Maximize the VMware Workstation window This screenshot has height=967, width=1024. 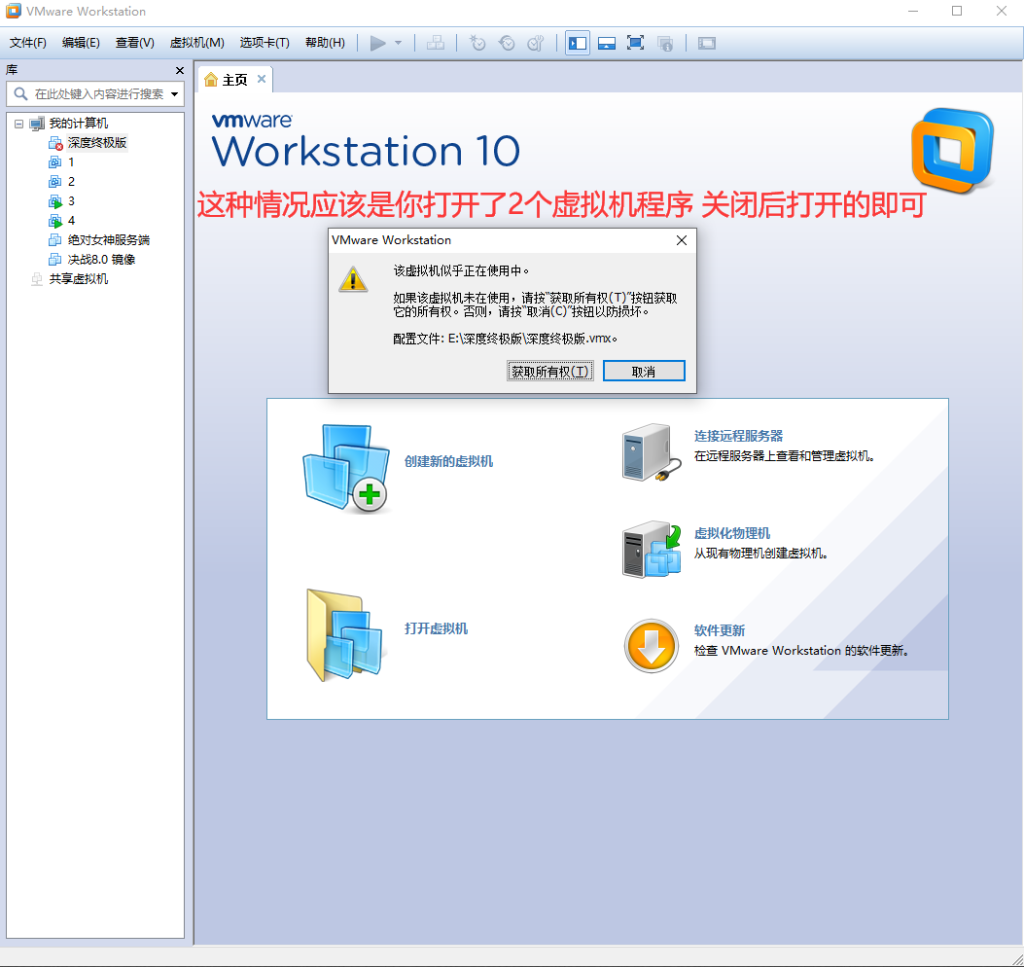tap(957, 11)
